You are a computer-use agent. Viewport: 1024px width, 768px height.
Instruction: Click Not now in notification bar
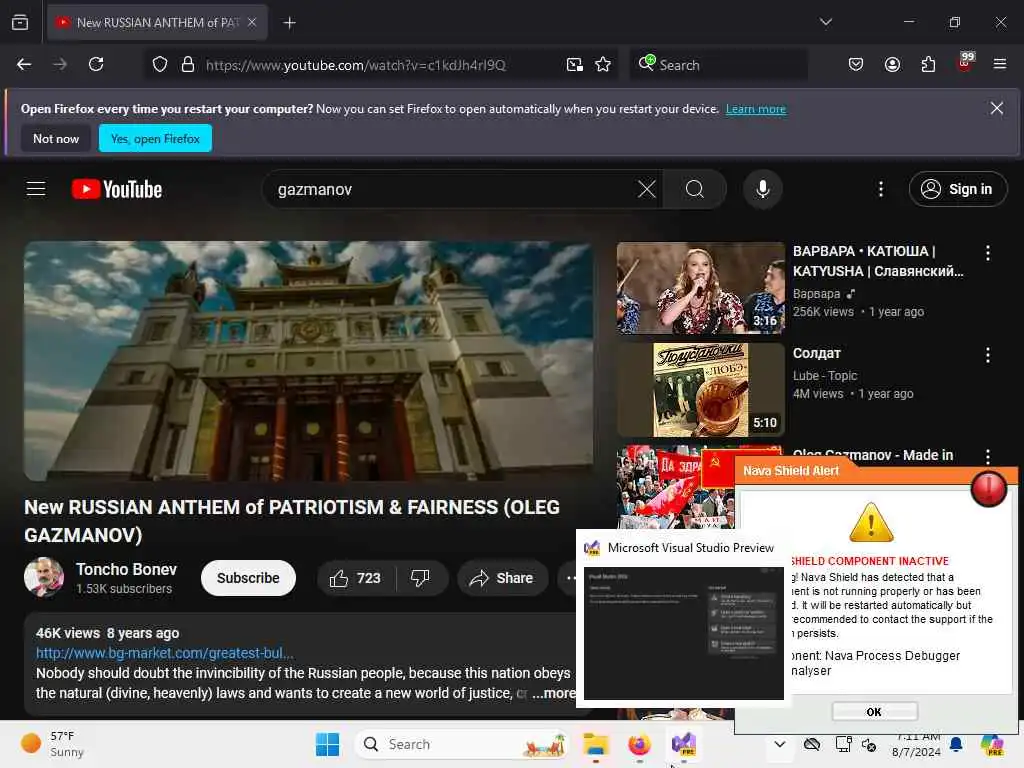pos(56,138)
